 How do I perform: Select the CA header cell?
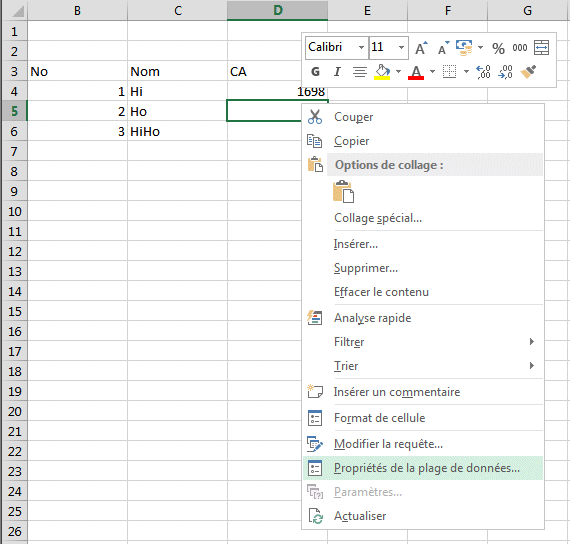coord(265,71)
